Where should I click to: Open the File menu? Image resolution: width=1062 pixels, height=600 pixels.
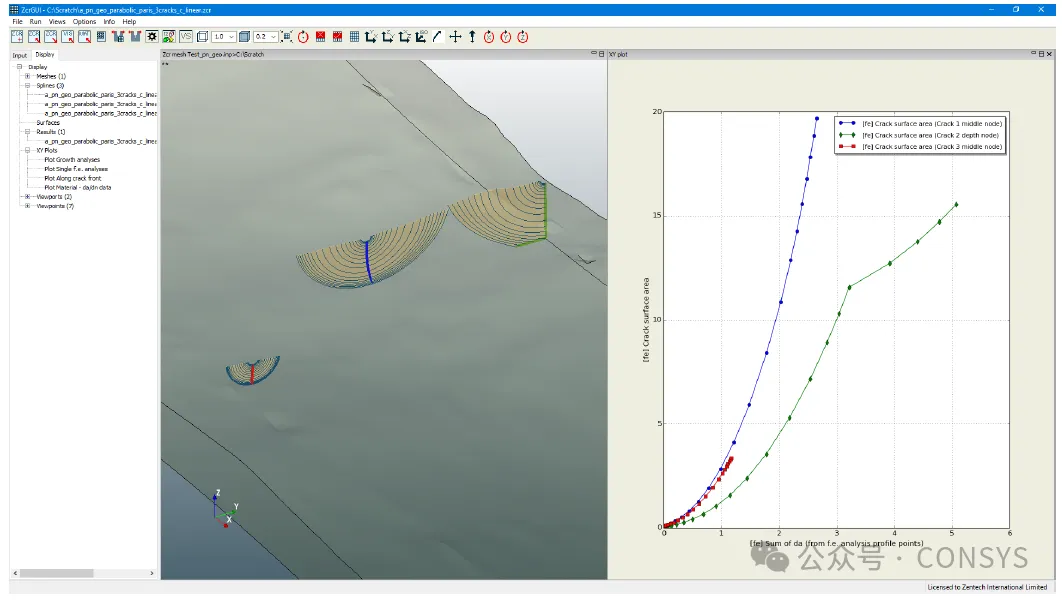[17, 22]
